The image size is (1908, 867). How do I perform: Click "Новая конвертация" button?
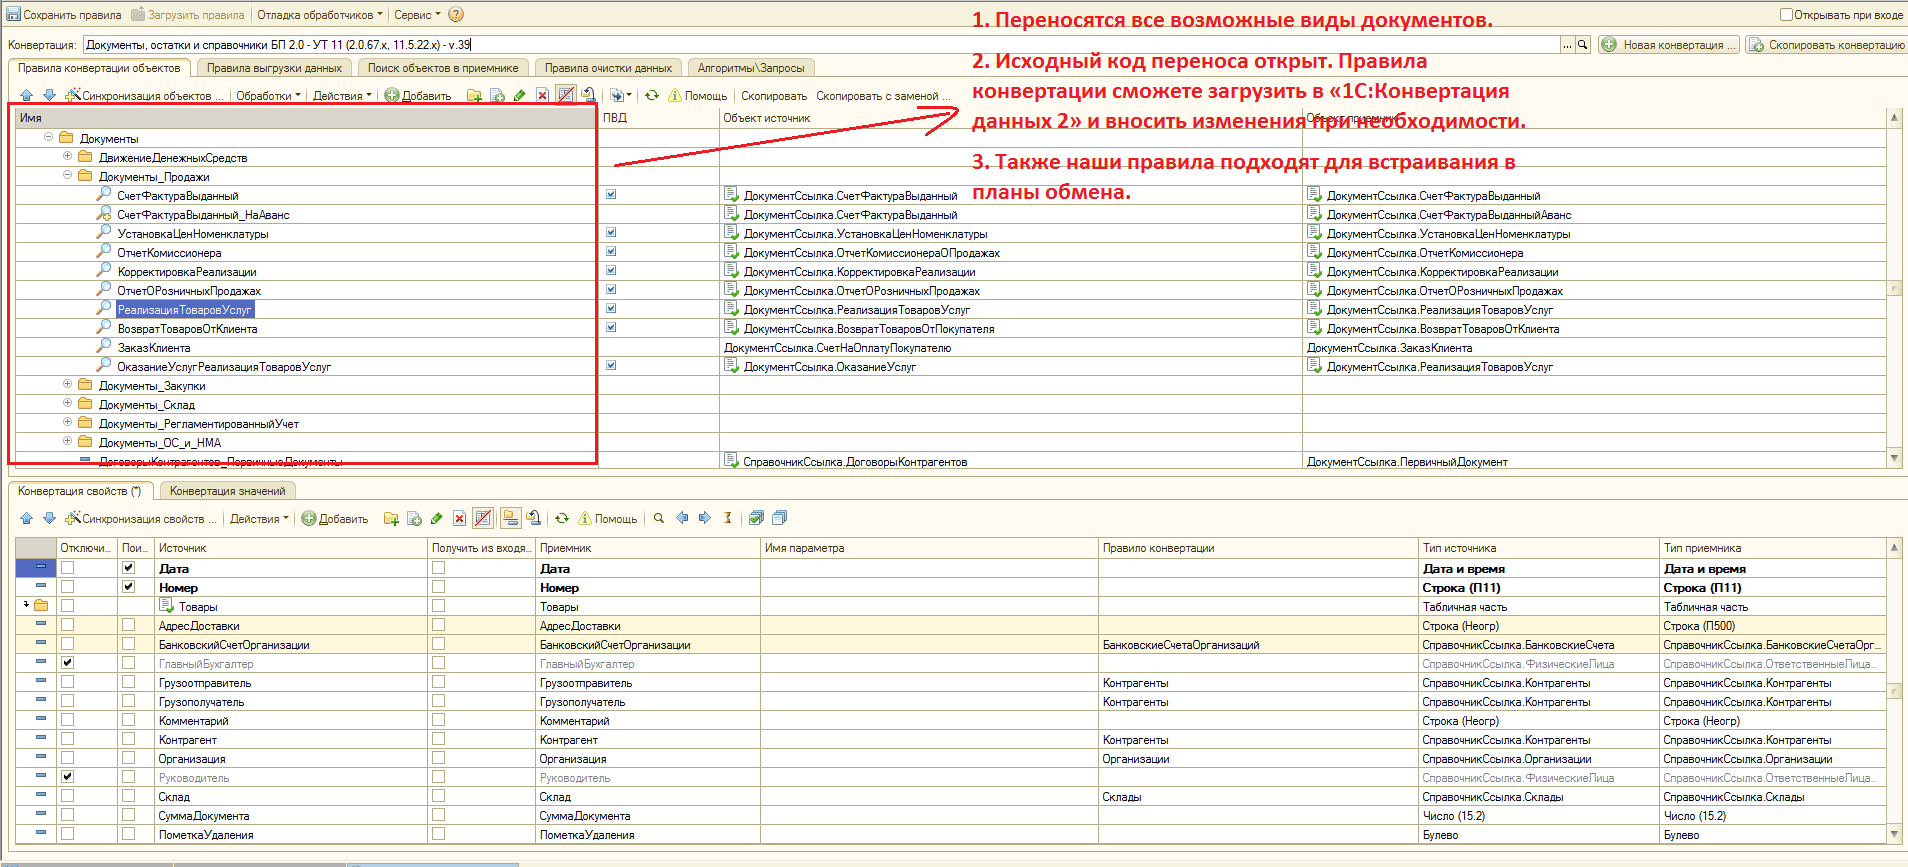tap(1669, 45)
